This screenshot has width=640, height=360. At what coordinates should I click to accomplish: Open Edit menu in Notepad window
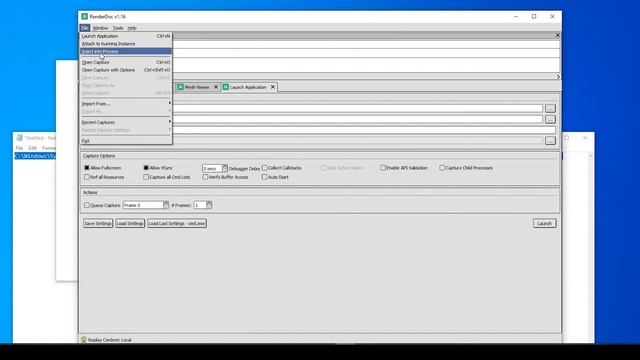click(x=33, y=148)
